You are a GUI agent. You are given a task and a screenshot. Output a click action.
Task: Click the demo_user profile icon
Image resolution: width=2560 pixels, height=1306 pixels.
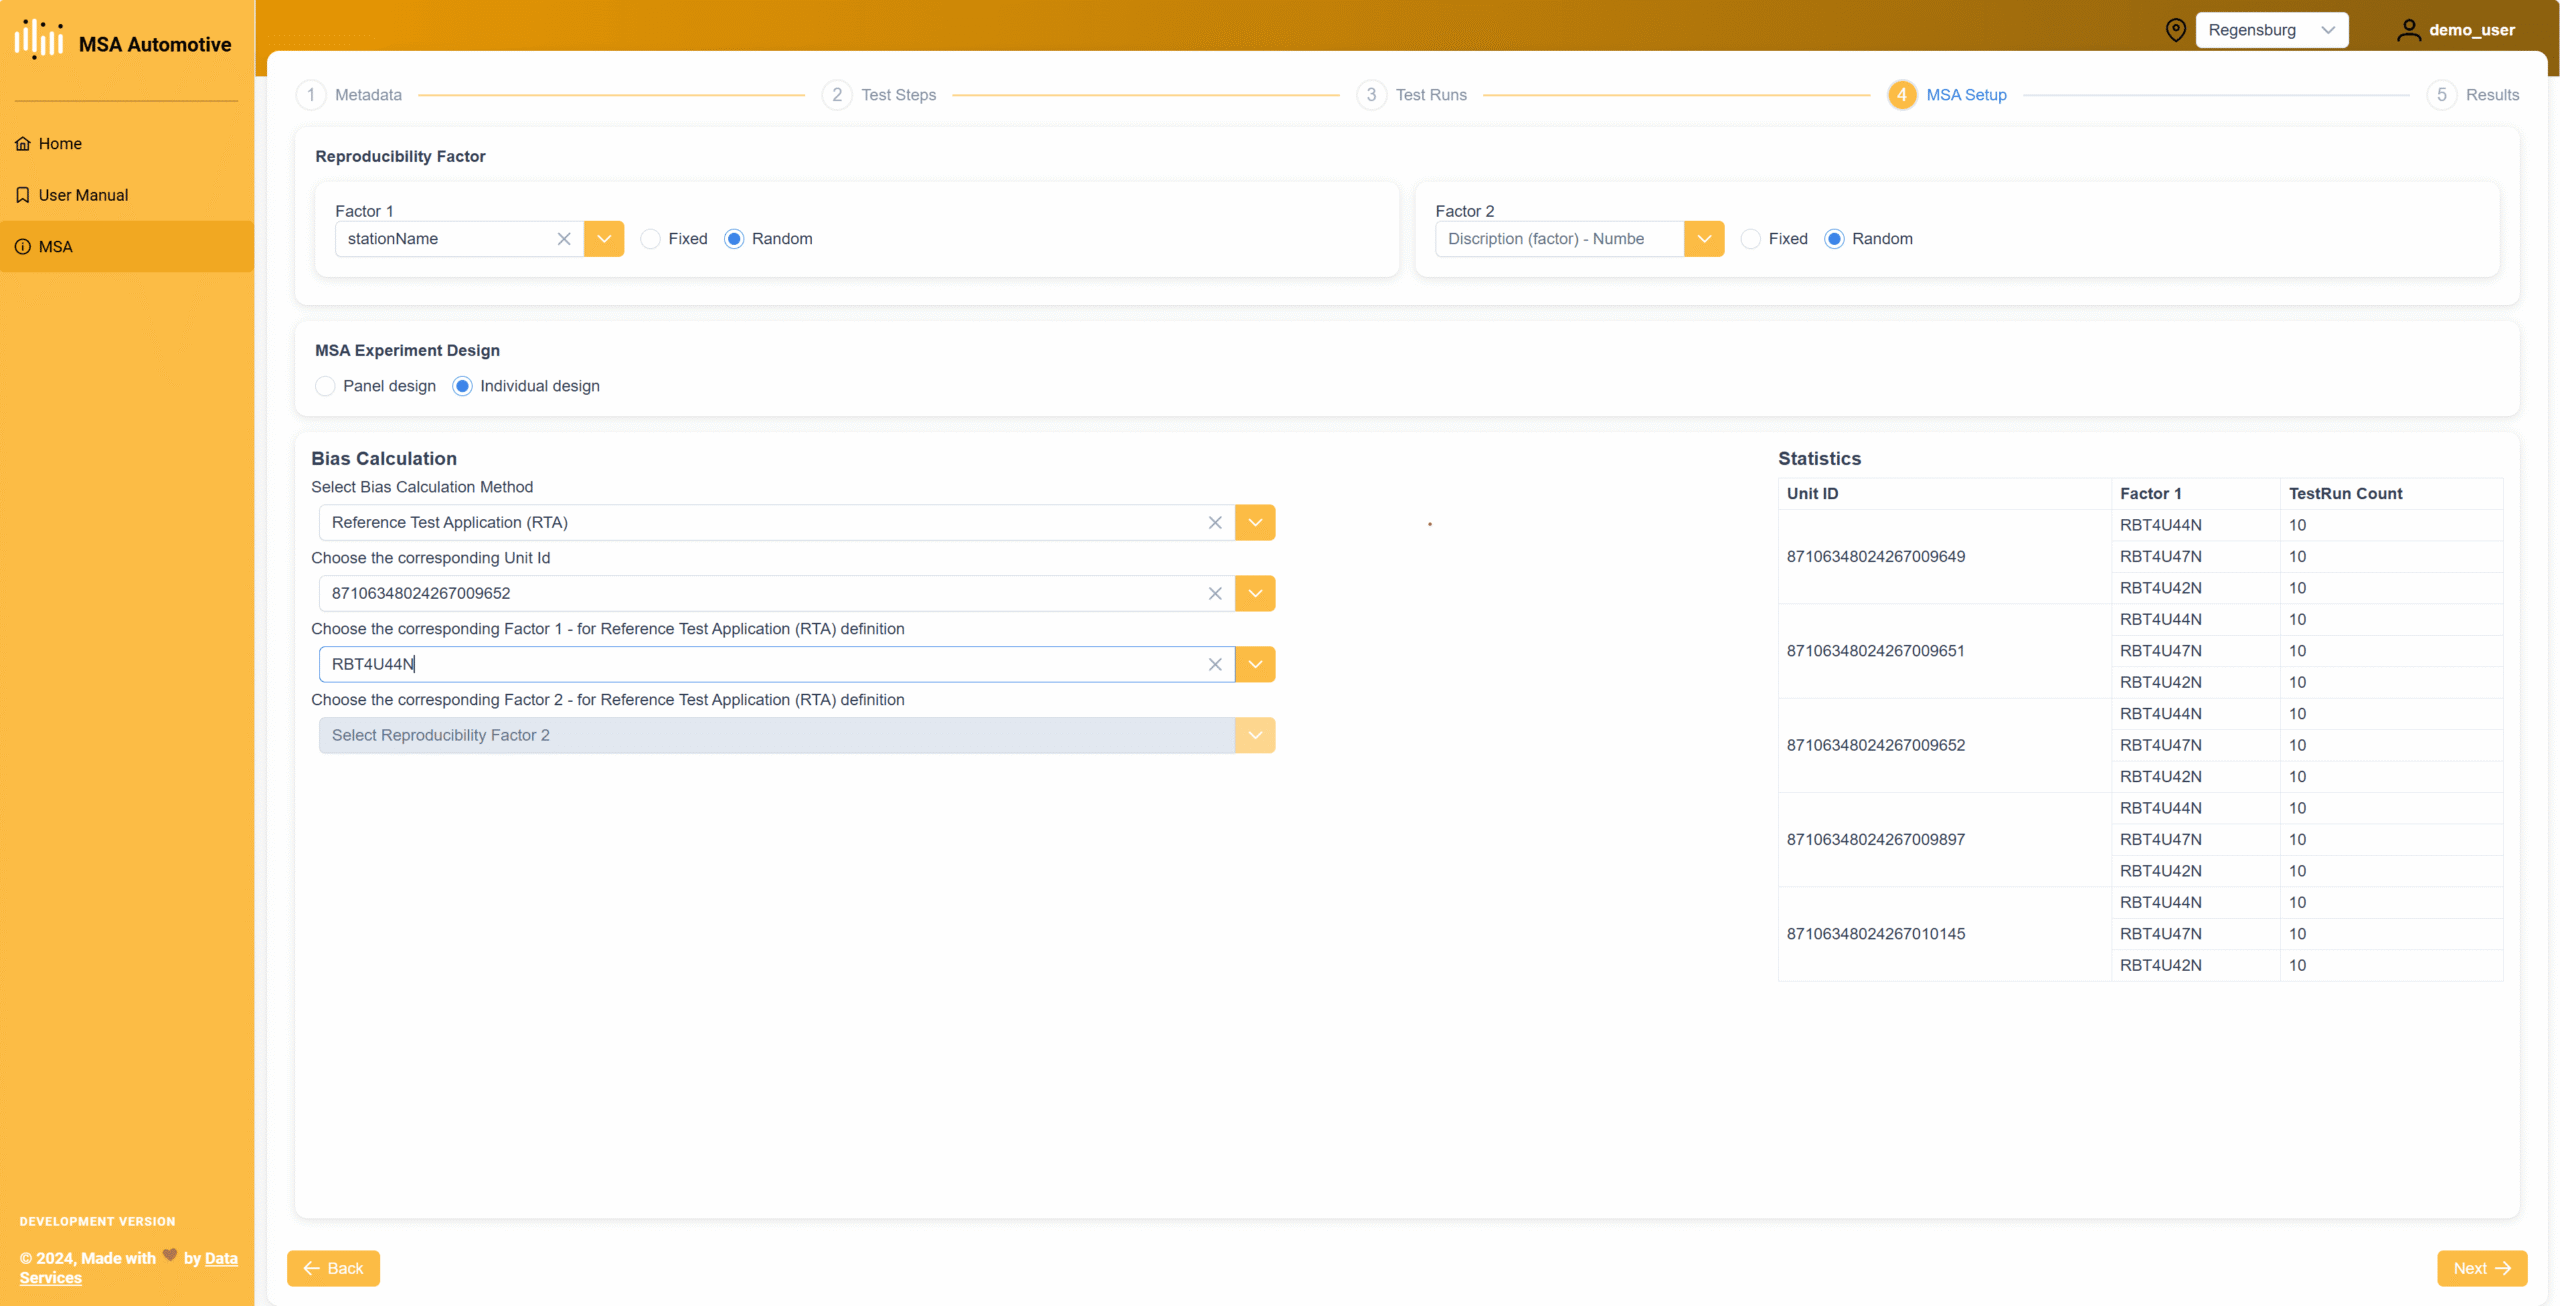click(x=2409, y=30)
